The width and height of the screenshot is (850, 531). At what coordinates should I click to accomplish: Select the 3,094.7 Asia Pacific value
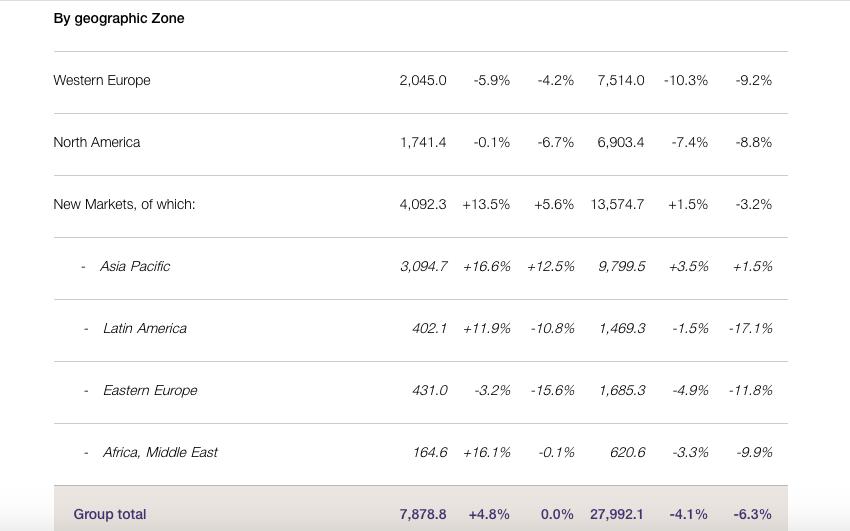coord(423,266)
